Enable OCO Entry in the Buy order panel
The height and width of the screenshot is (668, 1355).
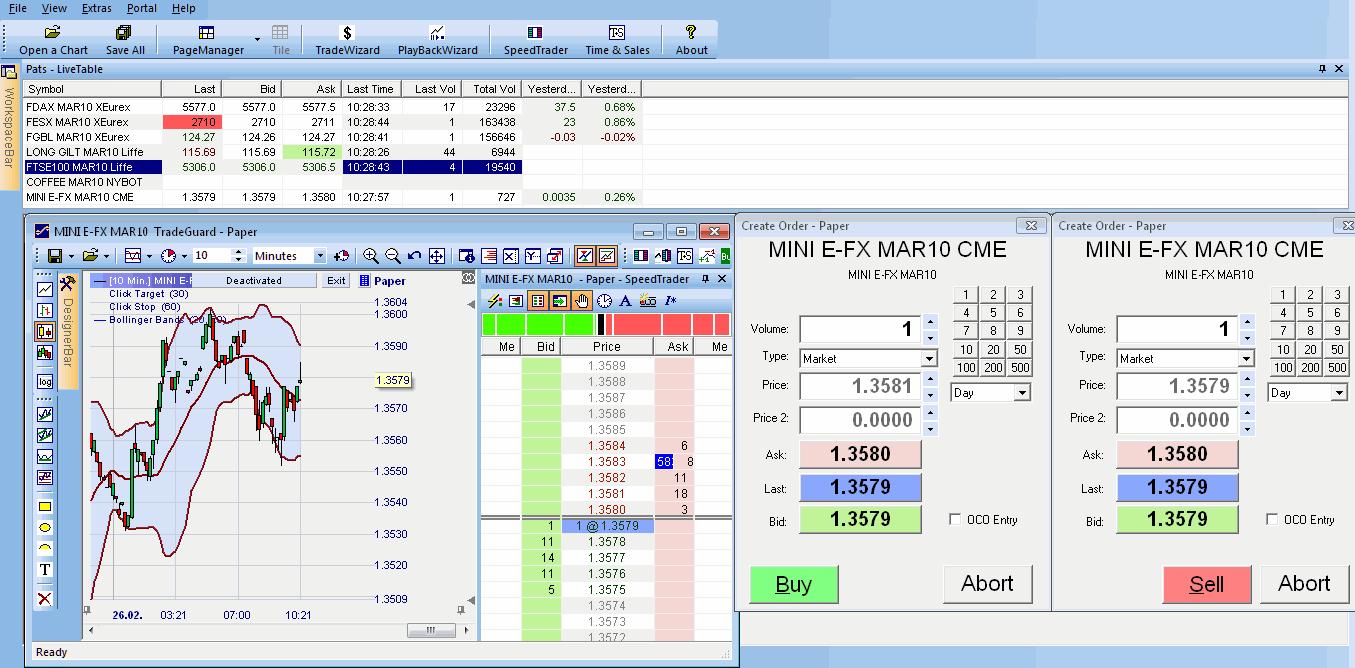coord(955,519)
